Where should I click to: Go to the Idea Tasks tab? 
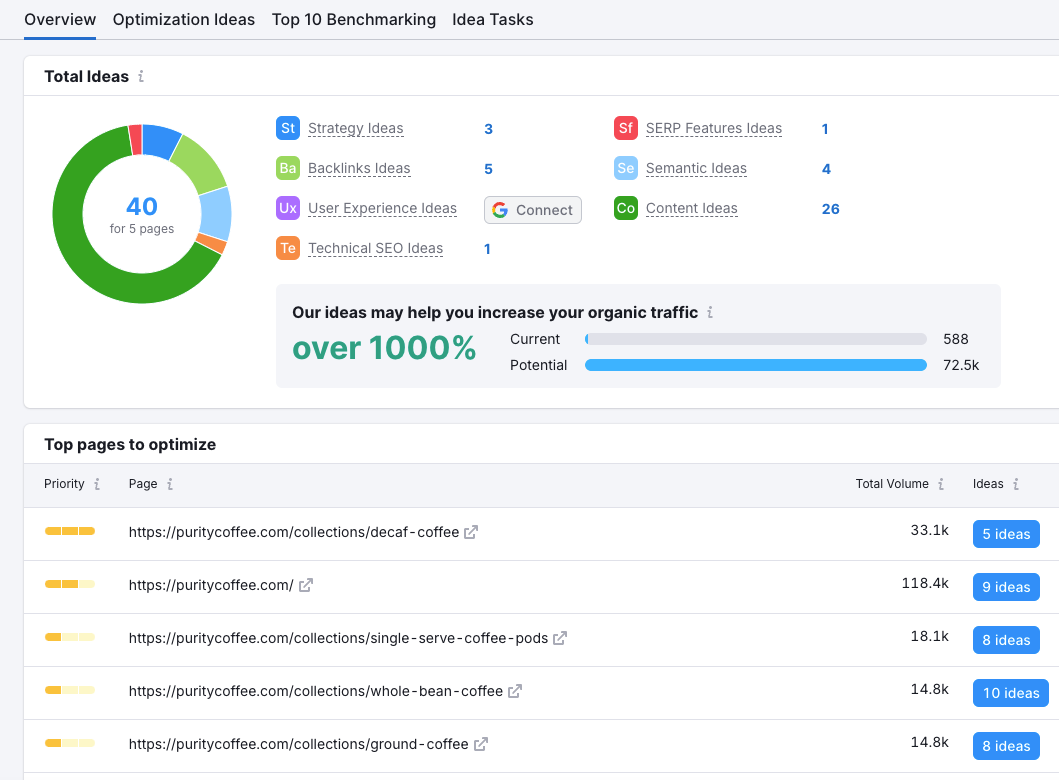(493, 20)
